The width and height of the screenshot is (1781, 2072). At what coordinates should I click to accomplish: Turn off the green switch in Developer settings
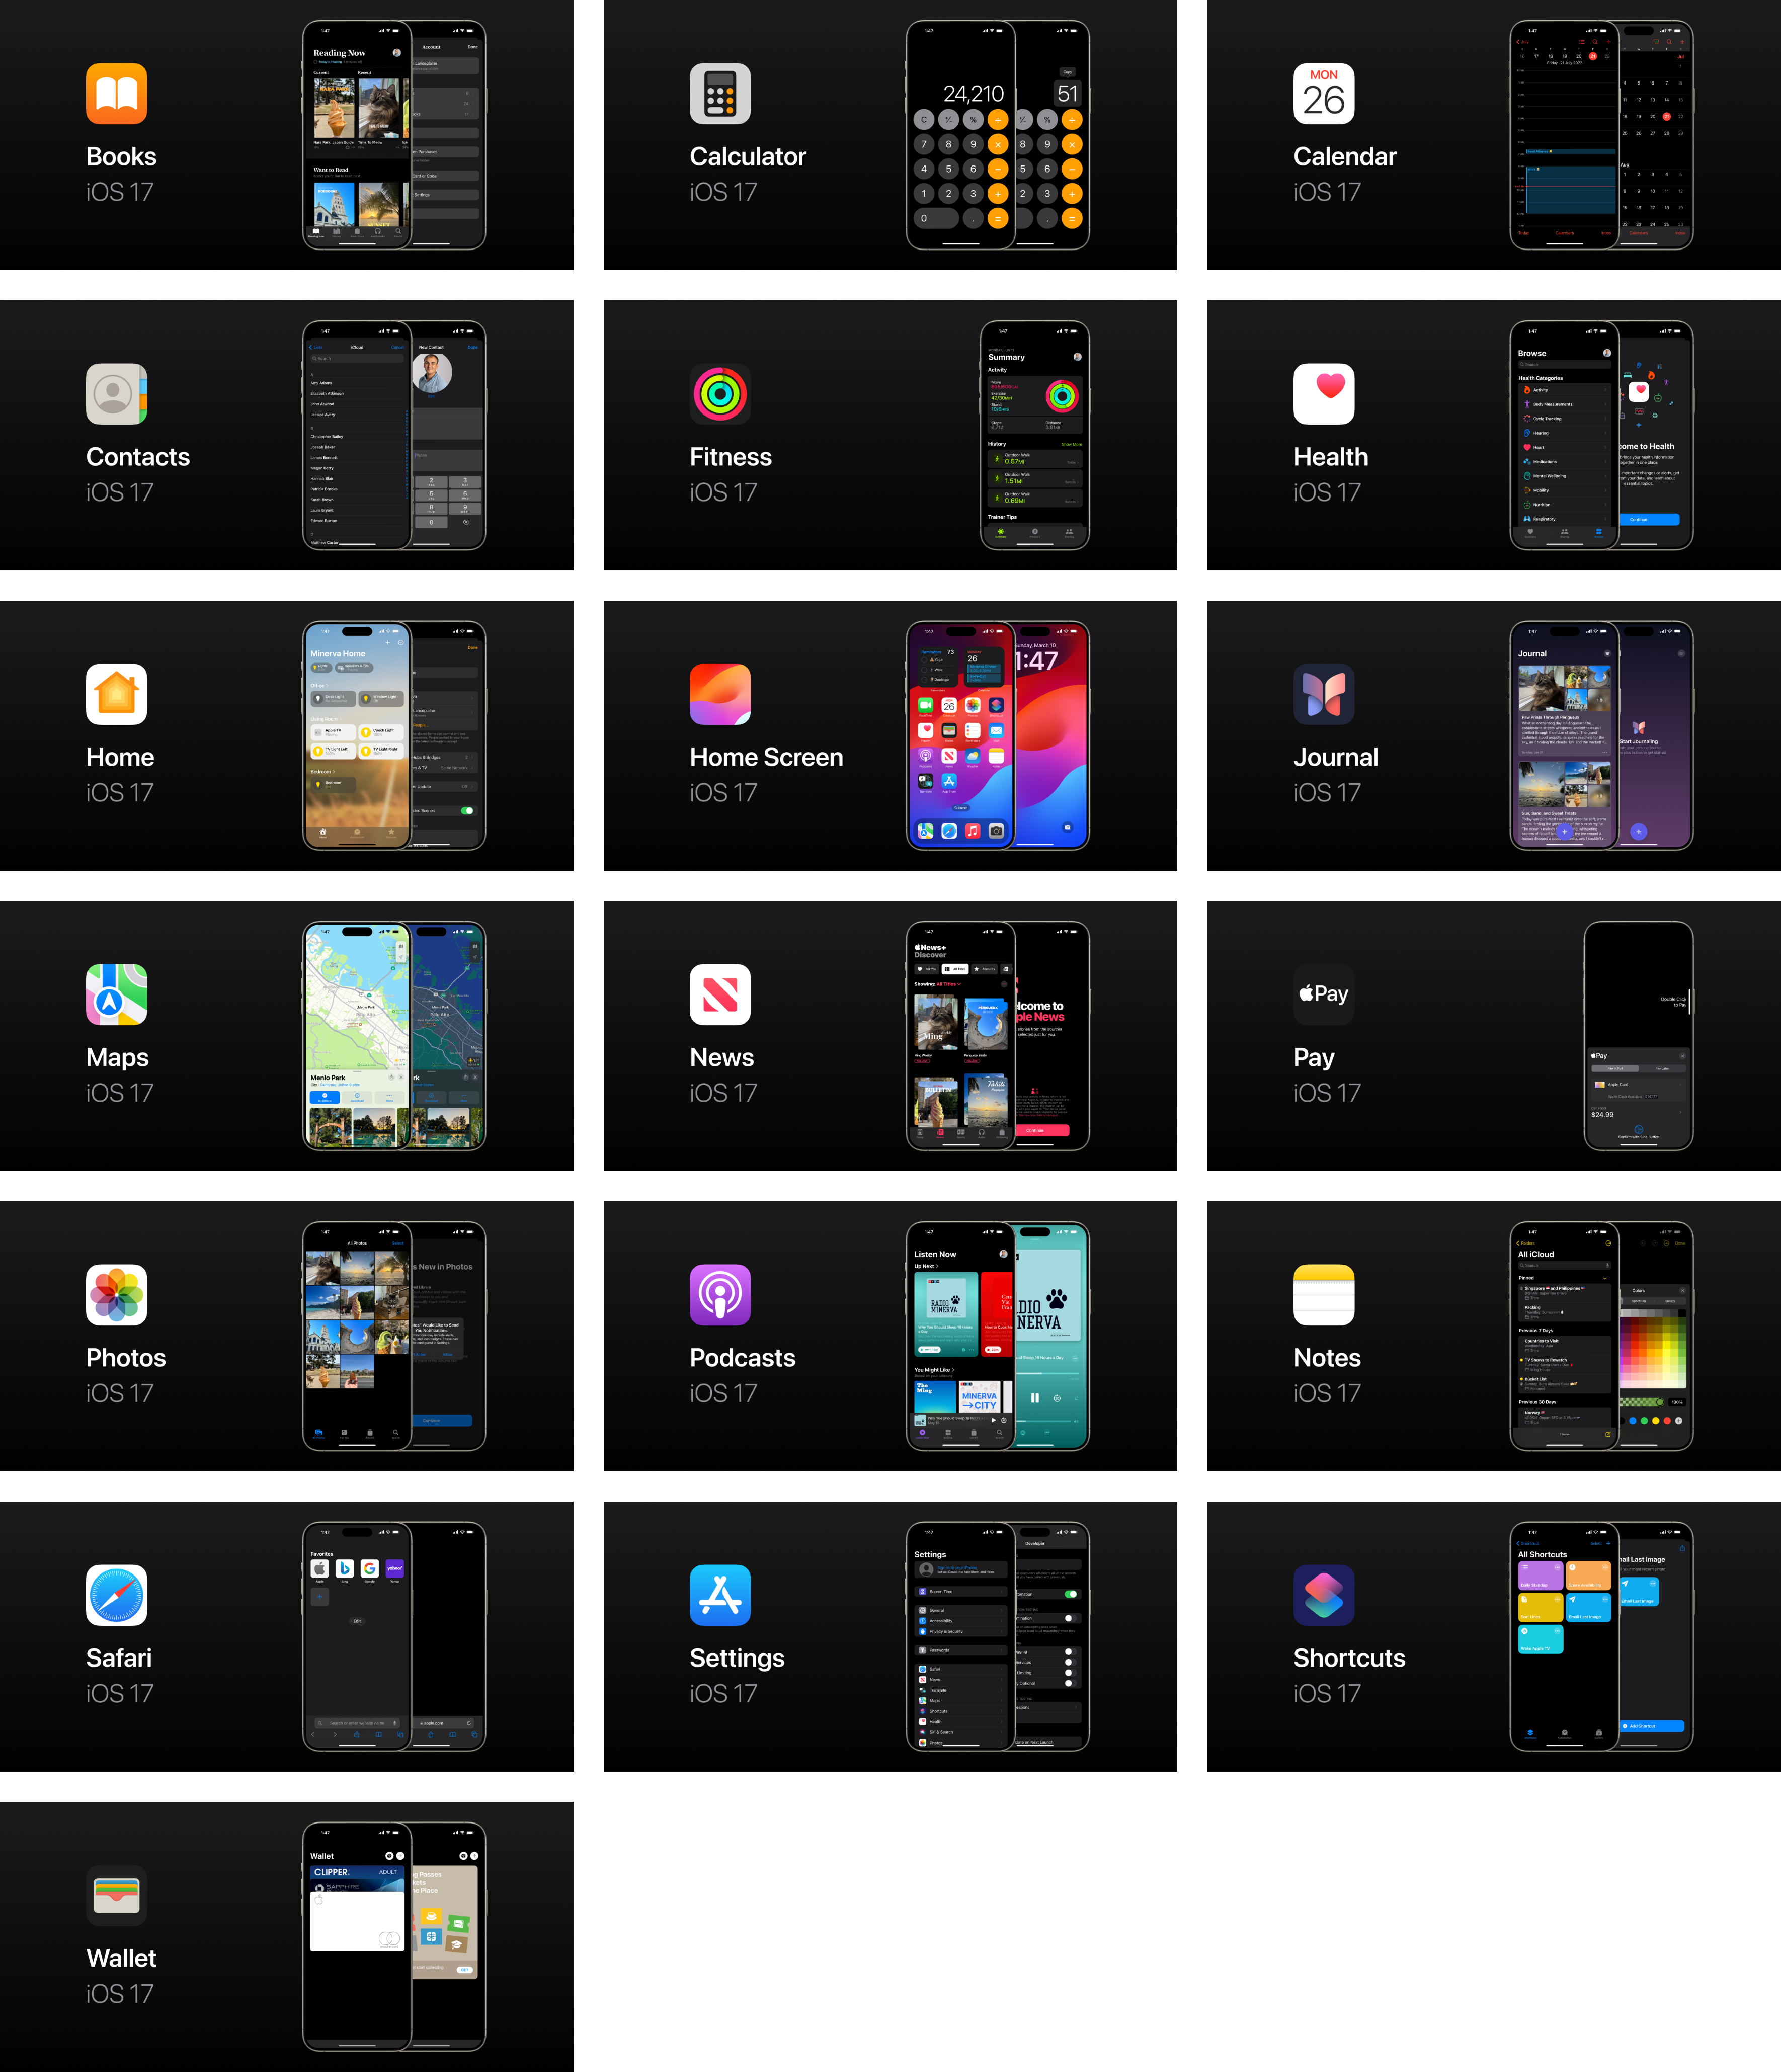pyautogui.click(x=1071, y=1594)
